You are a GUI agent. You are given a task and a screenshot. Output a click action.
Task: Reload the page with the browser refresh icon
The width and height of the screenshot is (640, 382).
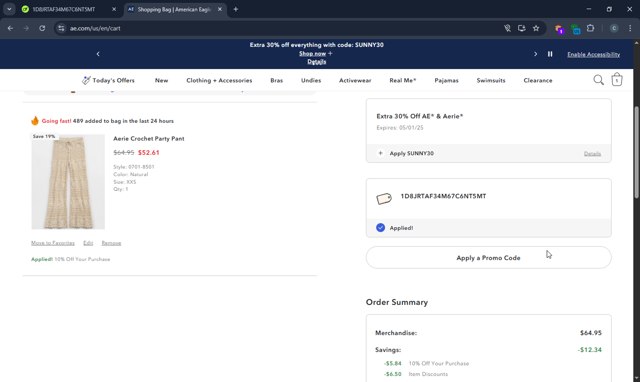(42, 28)
